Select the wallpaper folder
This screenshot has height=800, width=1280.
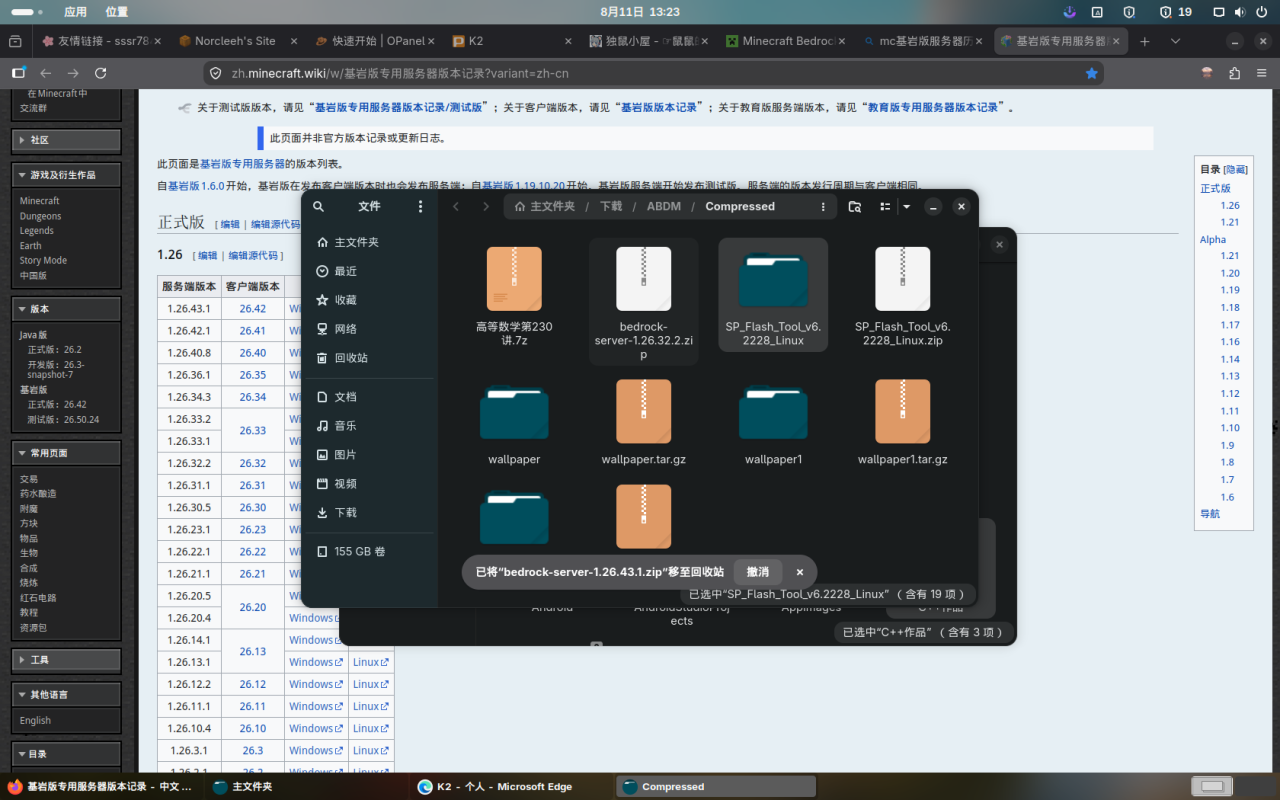point(514,421)
